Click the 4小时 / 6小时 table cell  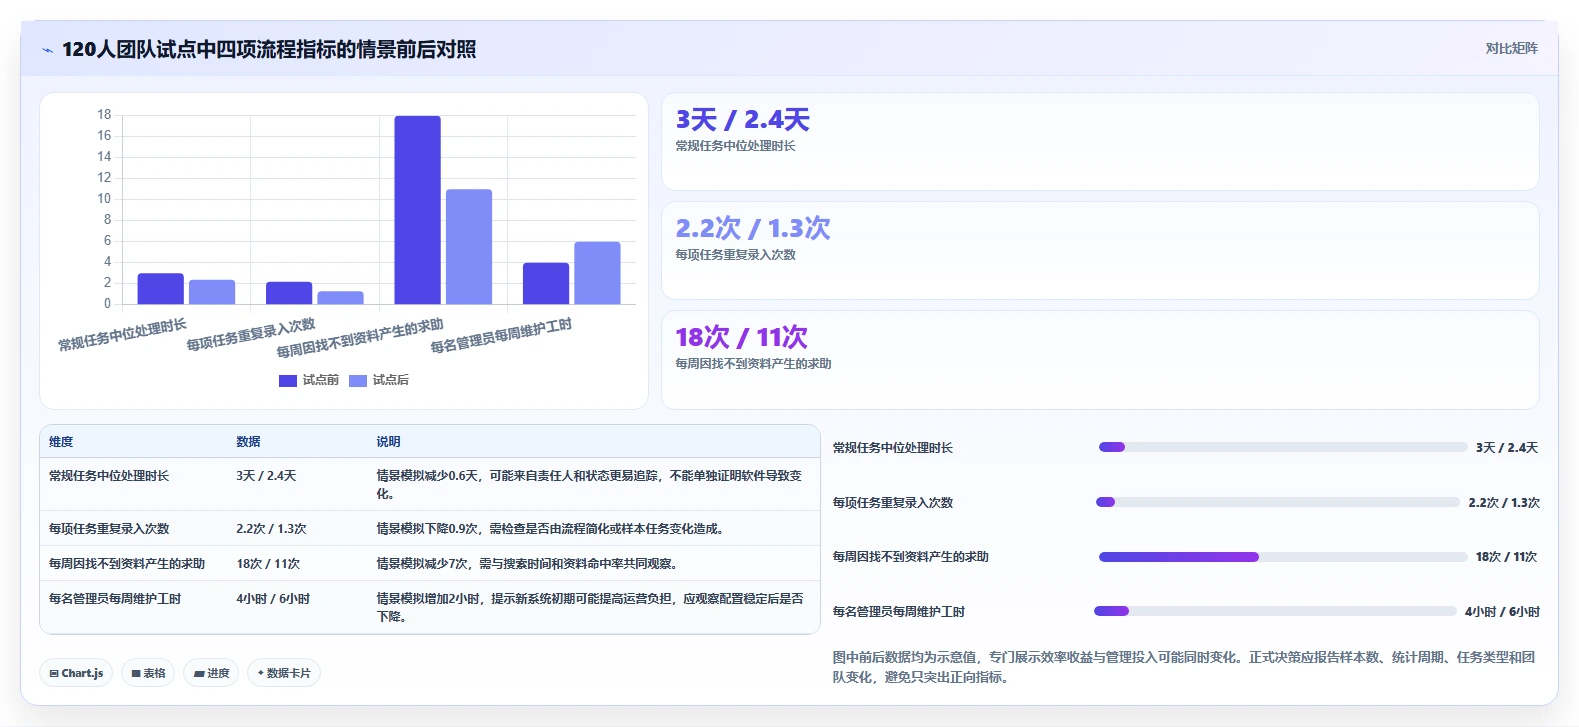pos(273,599)
